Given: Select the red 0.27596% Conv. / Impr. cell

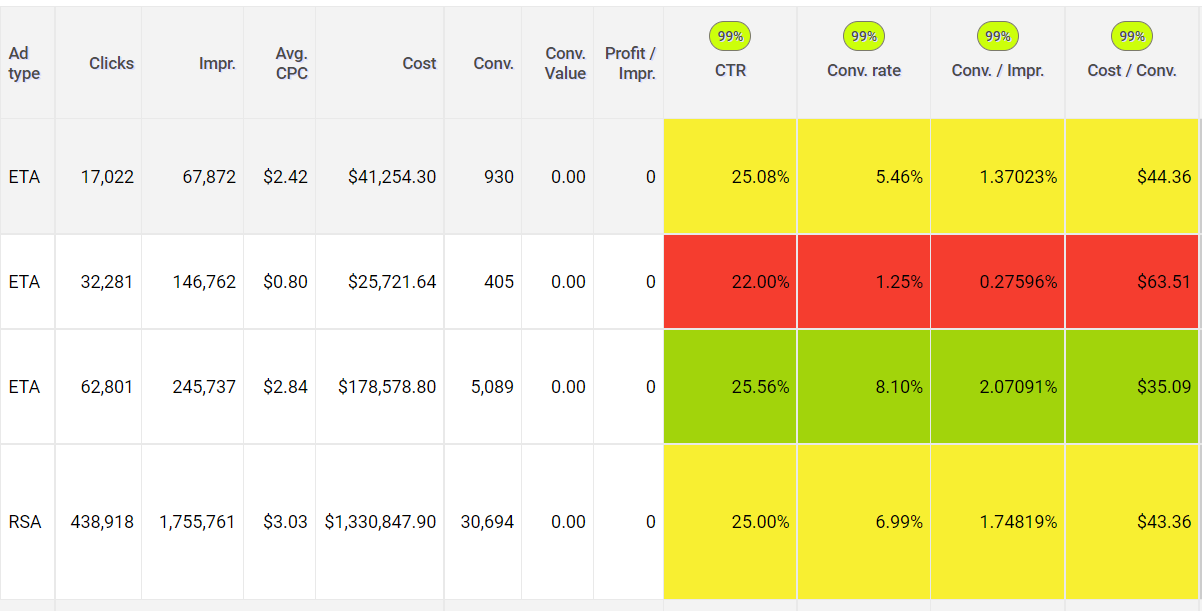Looking at the screenshot, I should [x=998, y=282].
